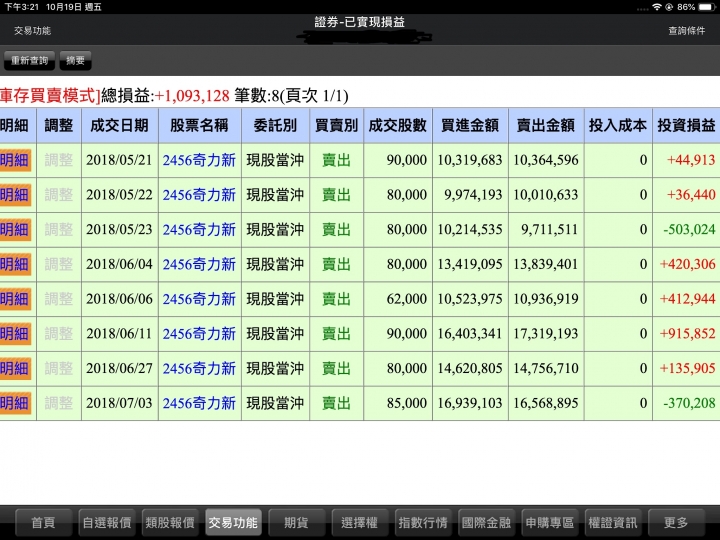The width and height of the screenshot is (720, 540).
Task: Select the loss value -370,208
Action: (689, 403)
